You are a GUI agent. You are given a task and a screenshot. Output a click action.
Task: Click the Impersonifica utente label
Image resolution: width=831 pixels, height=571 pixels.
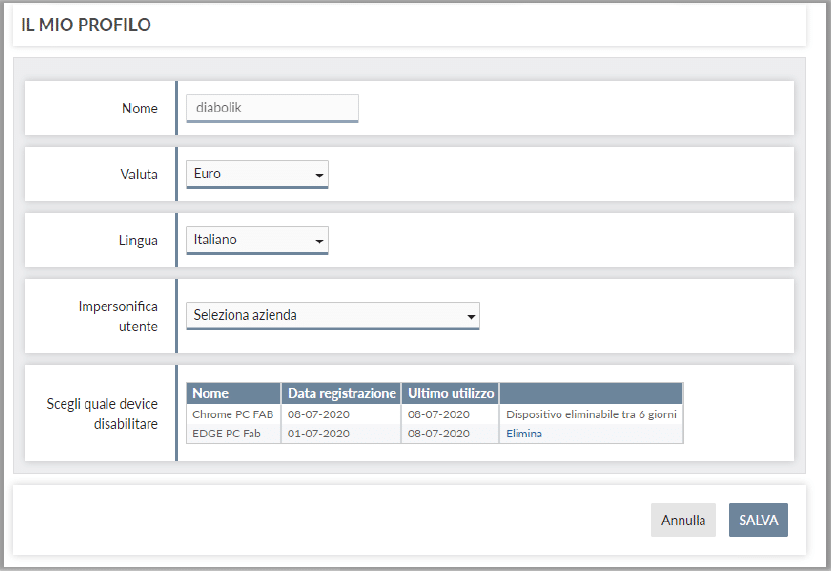tap(118, 316)
